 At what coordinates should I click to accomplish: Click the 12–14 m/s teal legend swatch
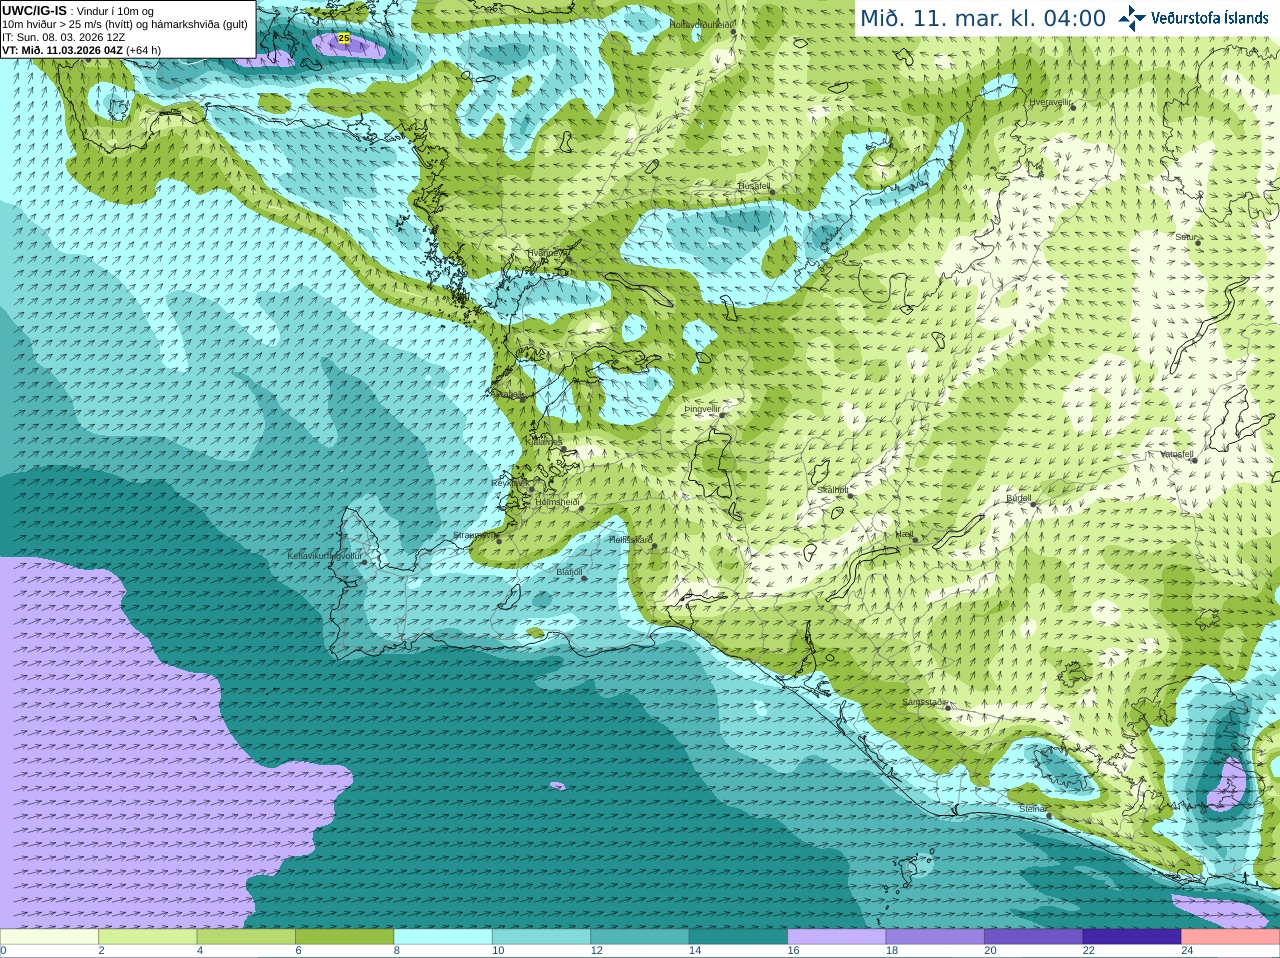640,937
